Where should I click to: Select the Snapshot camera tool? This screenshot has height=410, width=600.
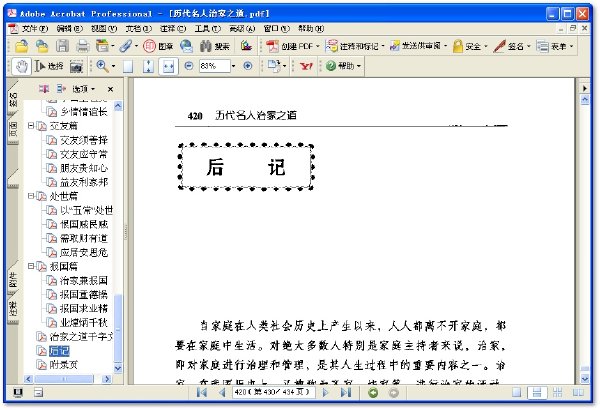click(x=77, y=67)
